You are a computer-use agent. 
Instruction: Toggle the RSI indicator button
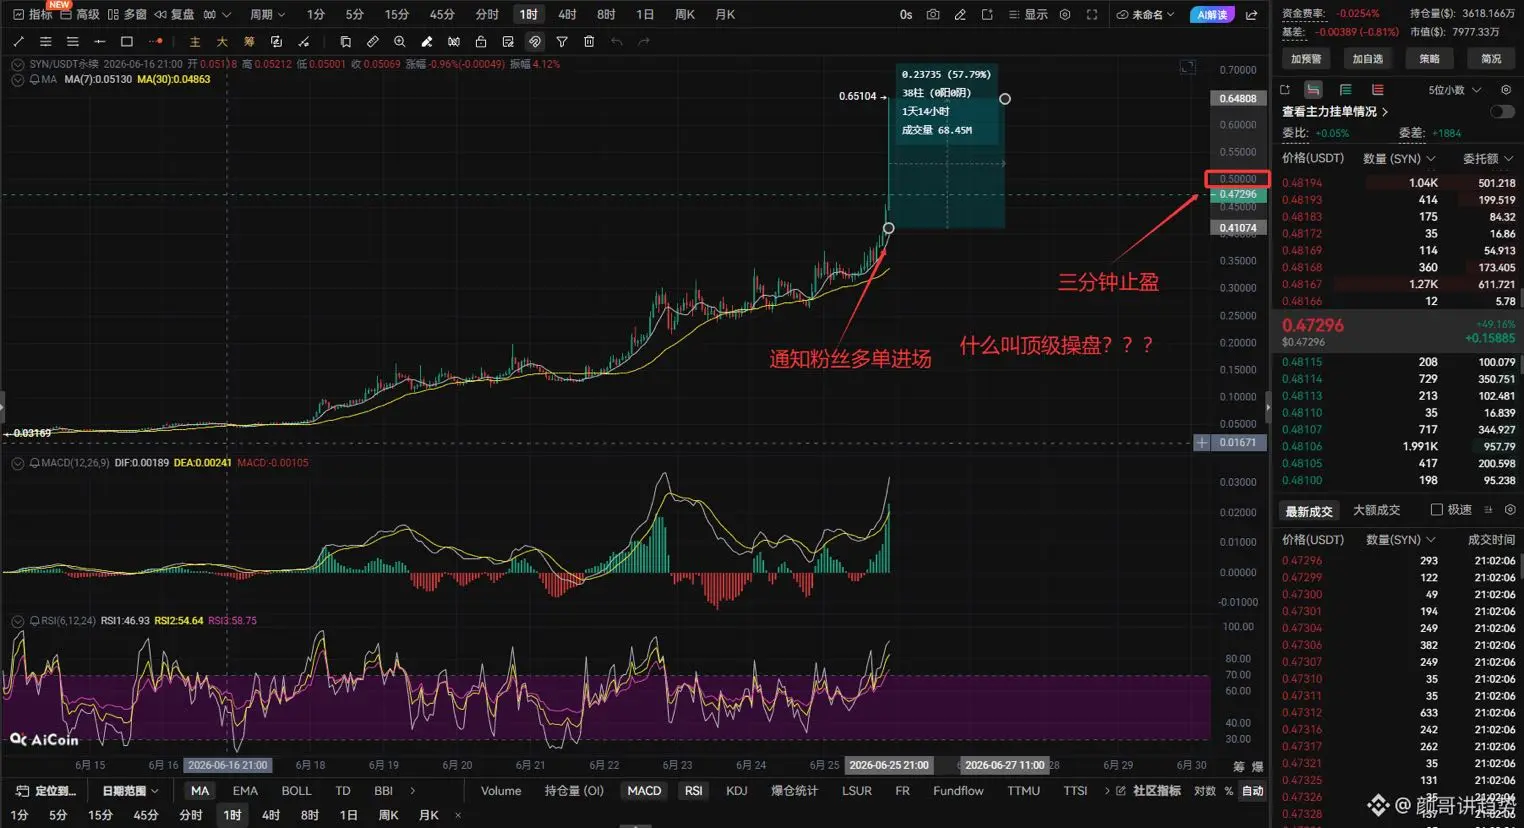[x=693, y=791]
